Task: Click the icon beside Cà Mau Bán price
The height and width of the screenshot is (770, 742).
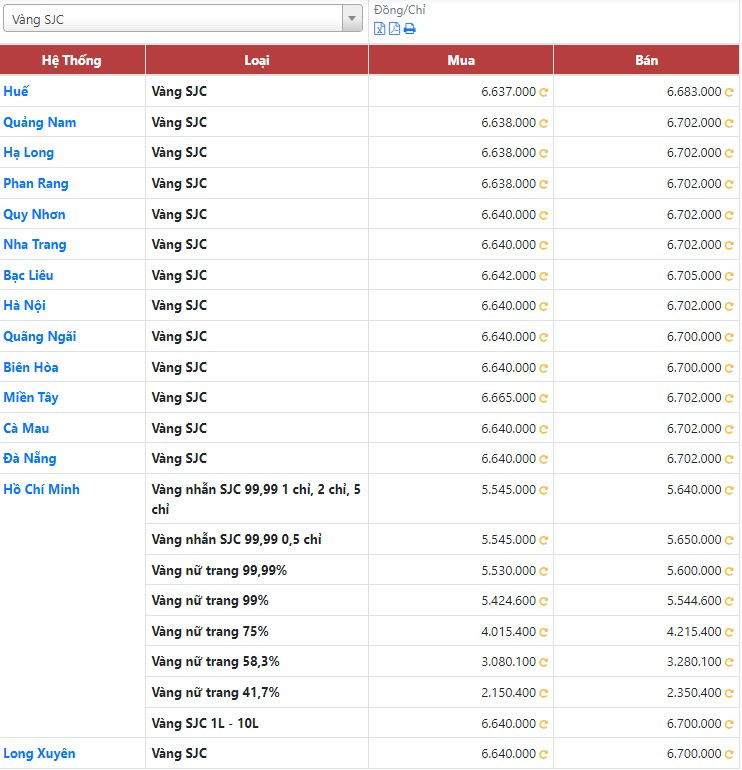Action: click(x=729, y=429)
